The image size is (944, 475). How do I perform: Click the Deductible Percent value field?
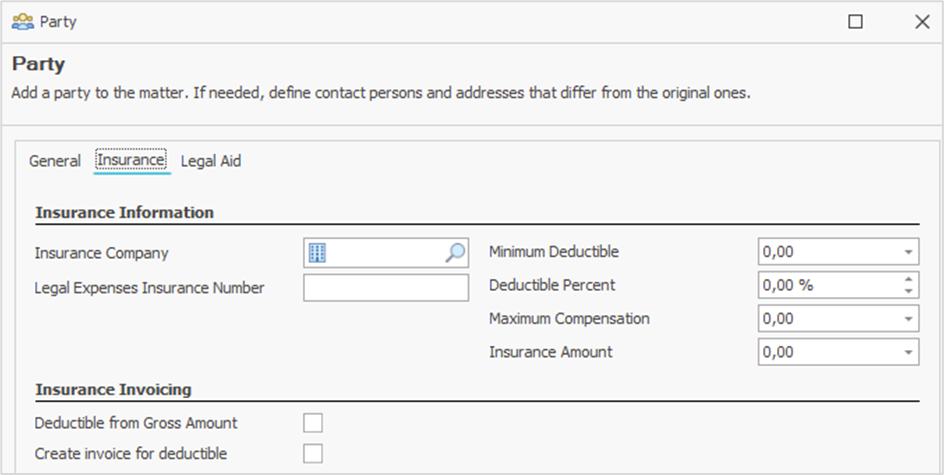pyautogui.click(x=825, y=285)
